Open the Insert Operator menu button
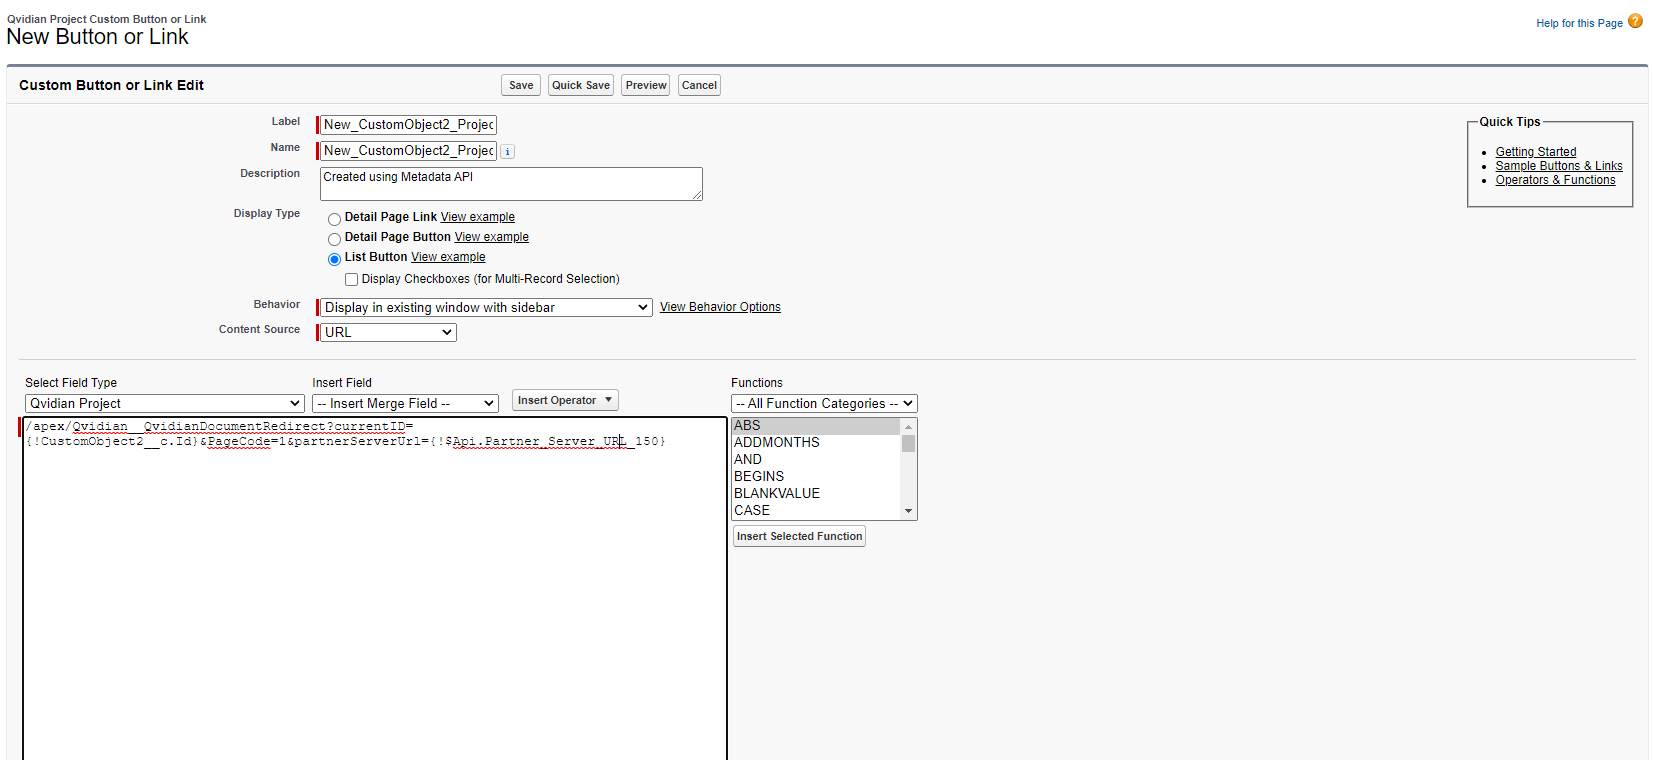Image resolution: width=1653 pixels, height=760 pixels. click(x=565, y=400)
